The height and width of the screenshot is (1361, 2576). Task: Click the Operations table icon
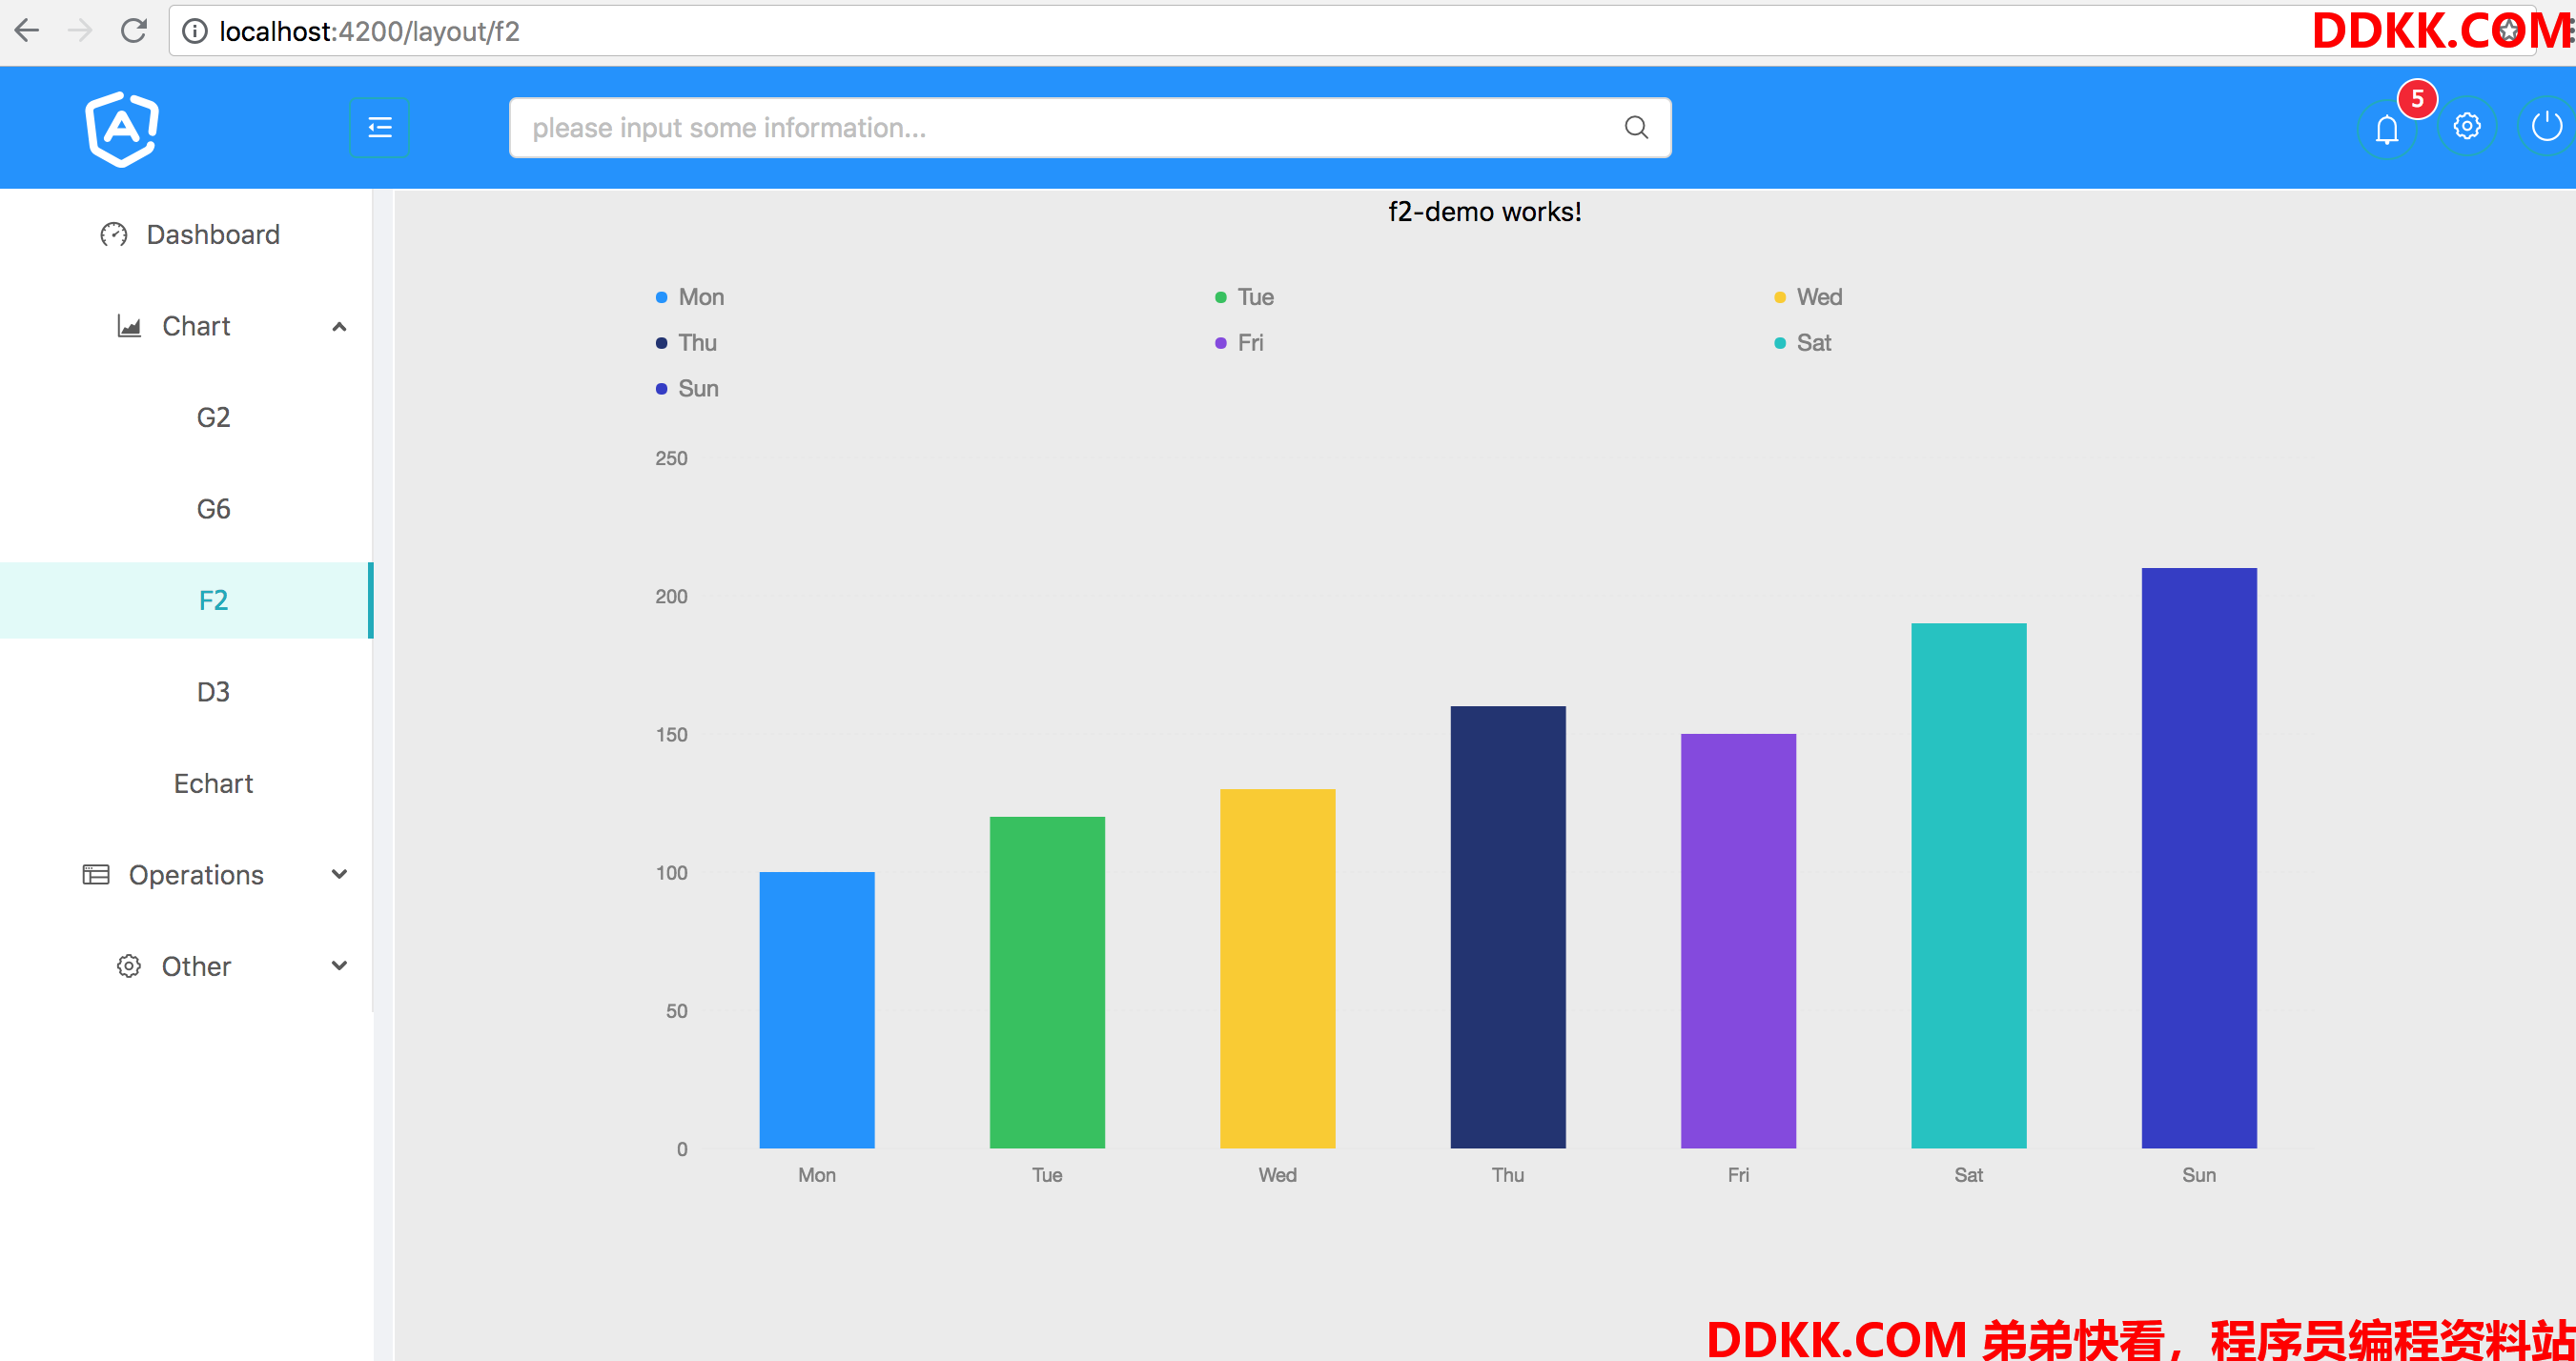coord(96,875)
